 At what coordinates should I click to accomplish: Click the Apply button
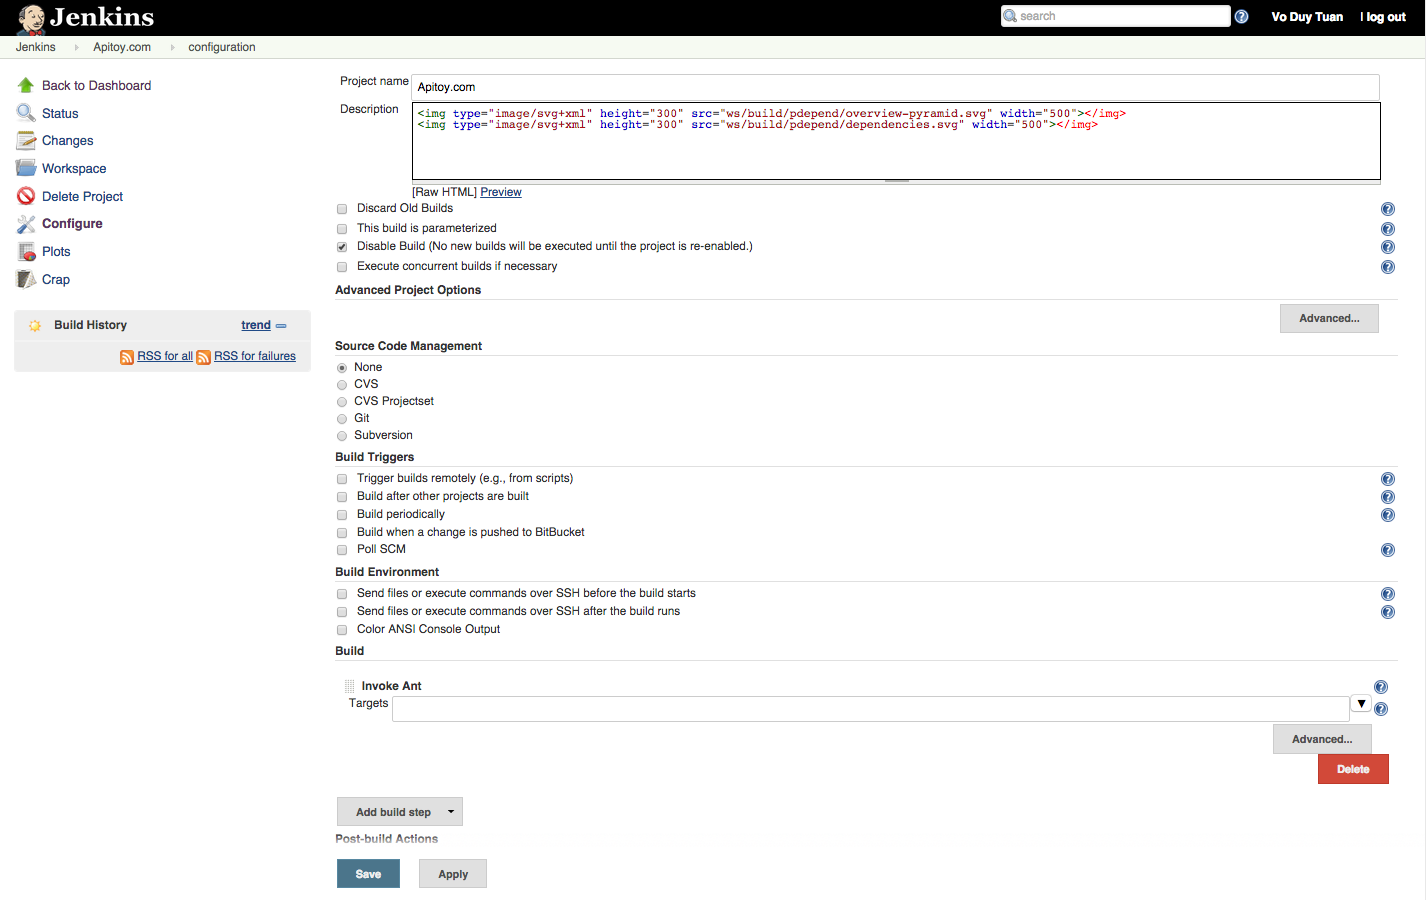tap(453, 874)
